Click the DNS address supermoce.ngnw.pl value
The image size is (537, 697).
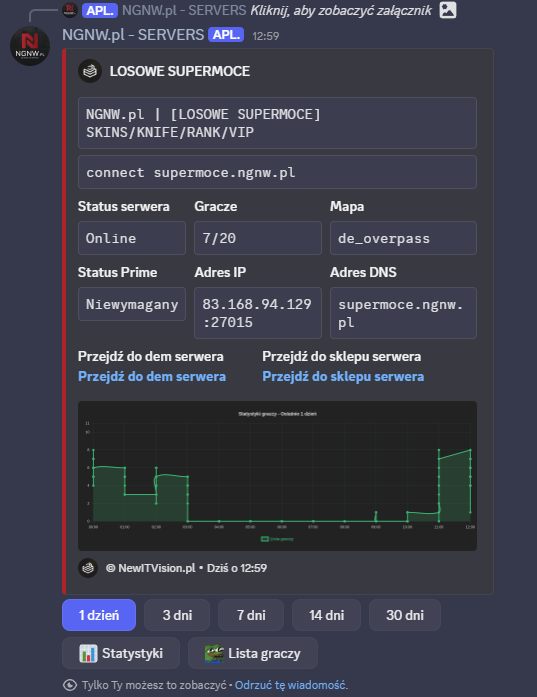[403, 313]
